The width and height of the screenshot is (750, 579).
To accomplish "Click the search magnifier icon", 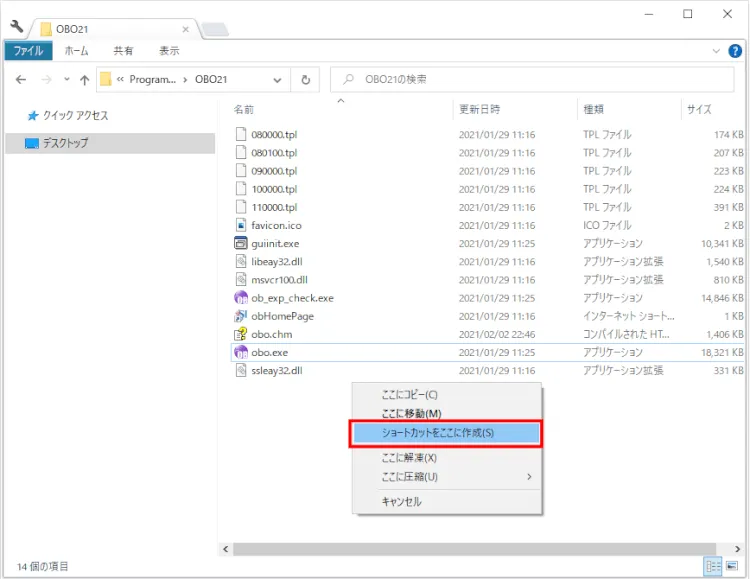I will [348, 79].
